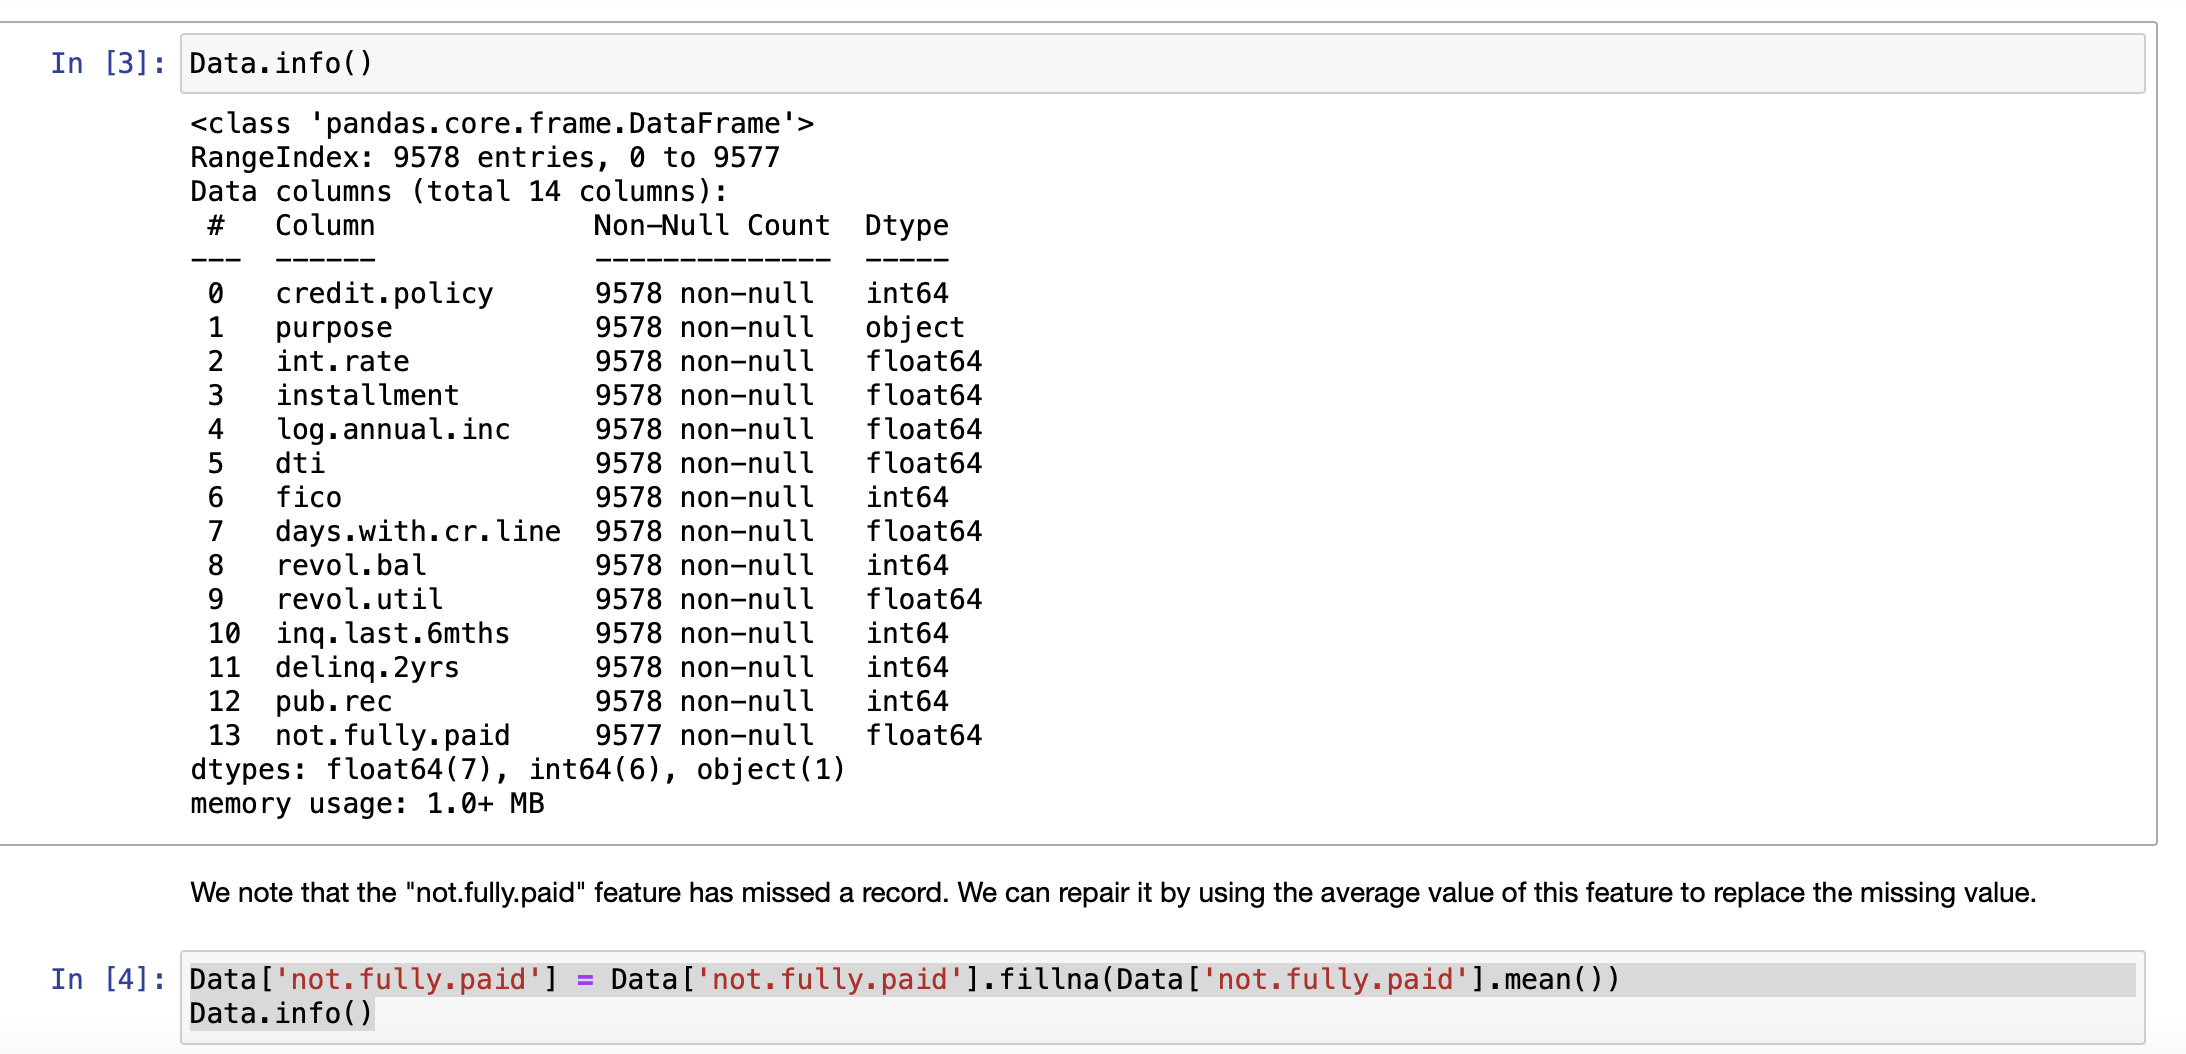Click the Data.info() line in cell 4
This screenshot has width=2186, height=1054.
click(x=281, y=1013)
